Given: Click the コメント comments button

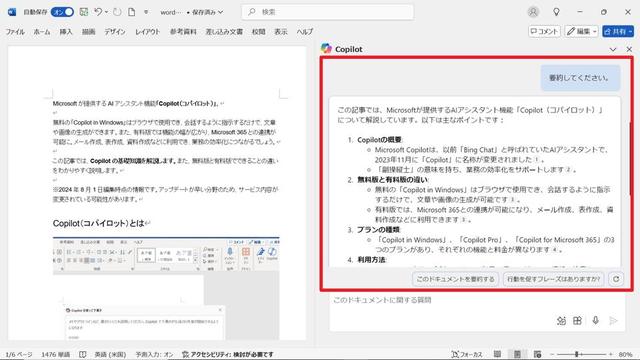Looking at the screenshot, I should click(544, 31).
